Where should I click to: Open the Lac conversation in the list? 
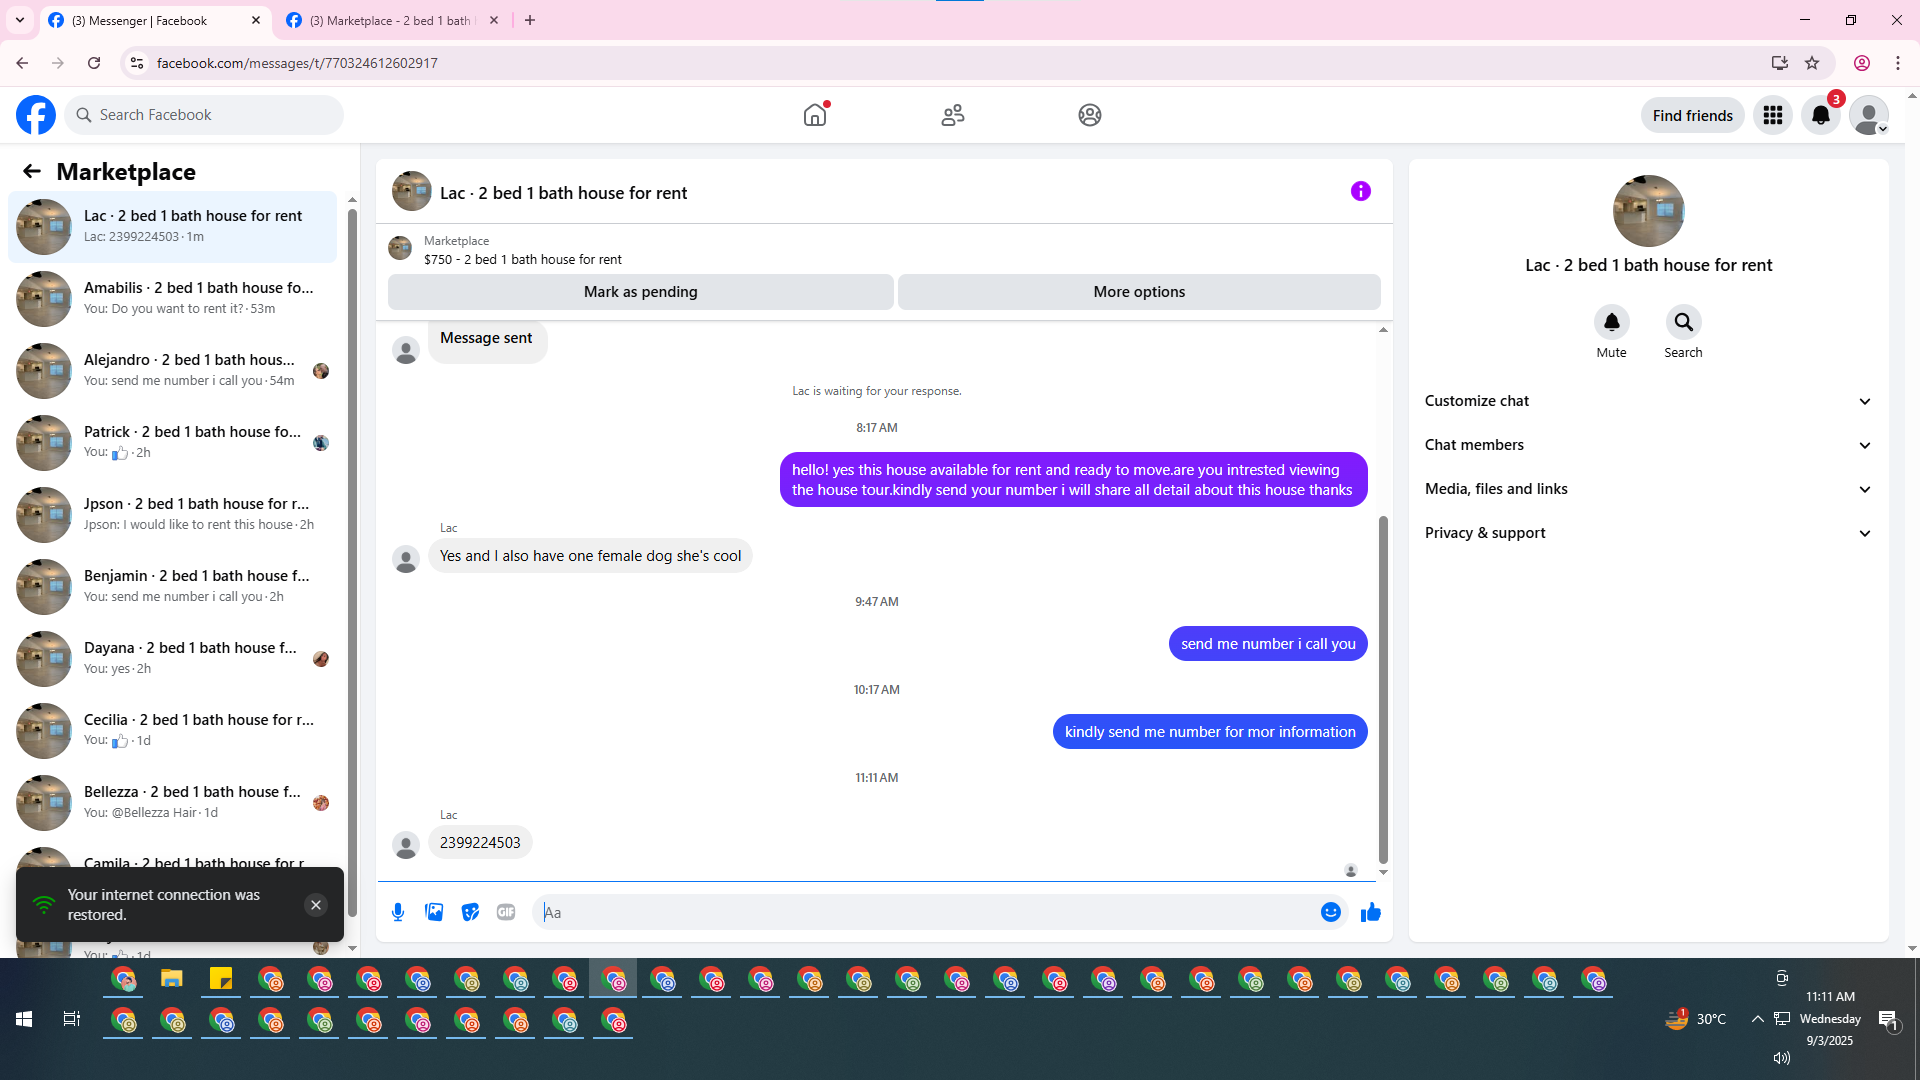172,227
